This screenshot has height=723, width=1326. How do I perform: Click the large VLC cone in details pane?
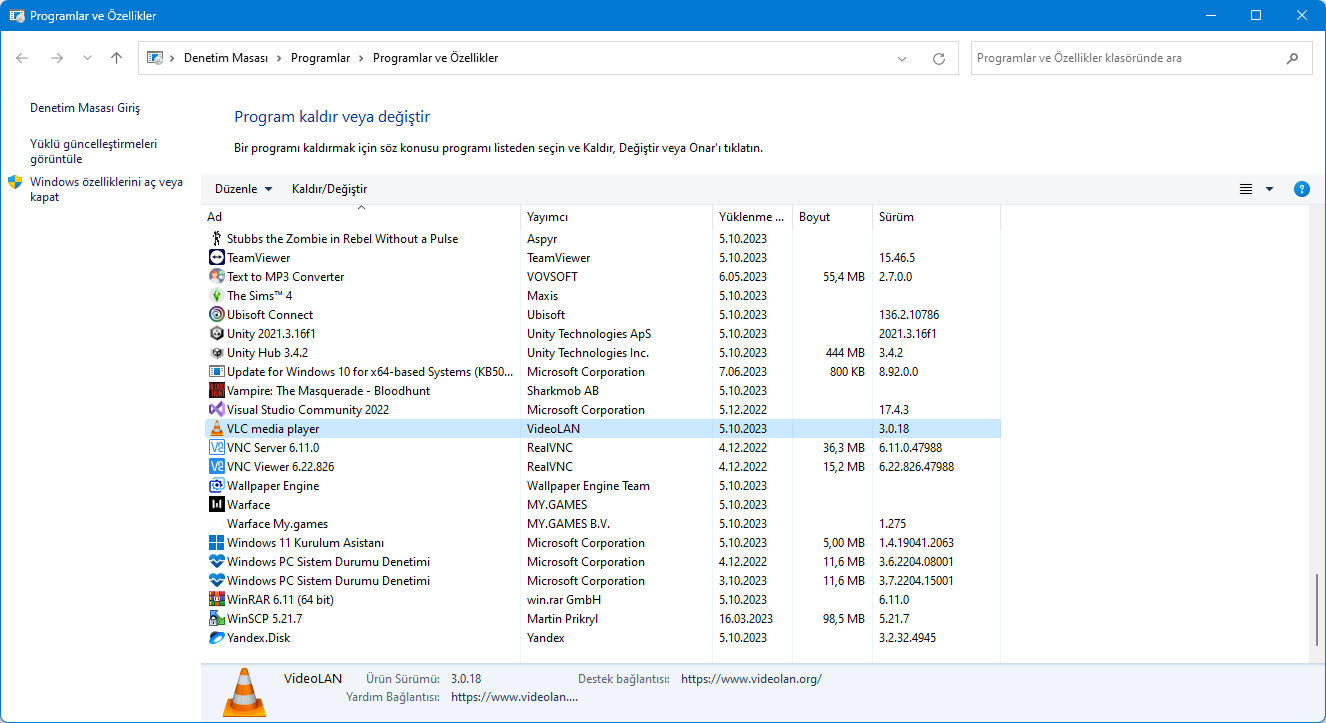243,691
